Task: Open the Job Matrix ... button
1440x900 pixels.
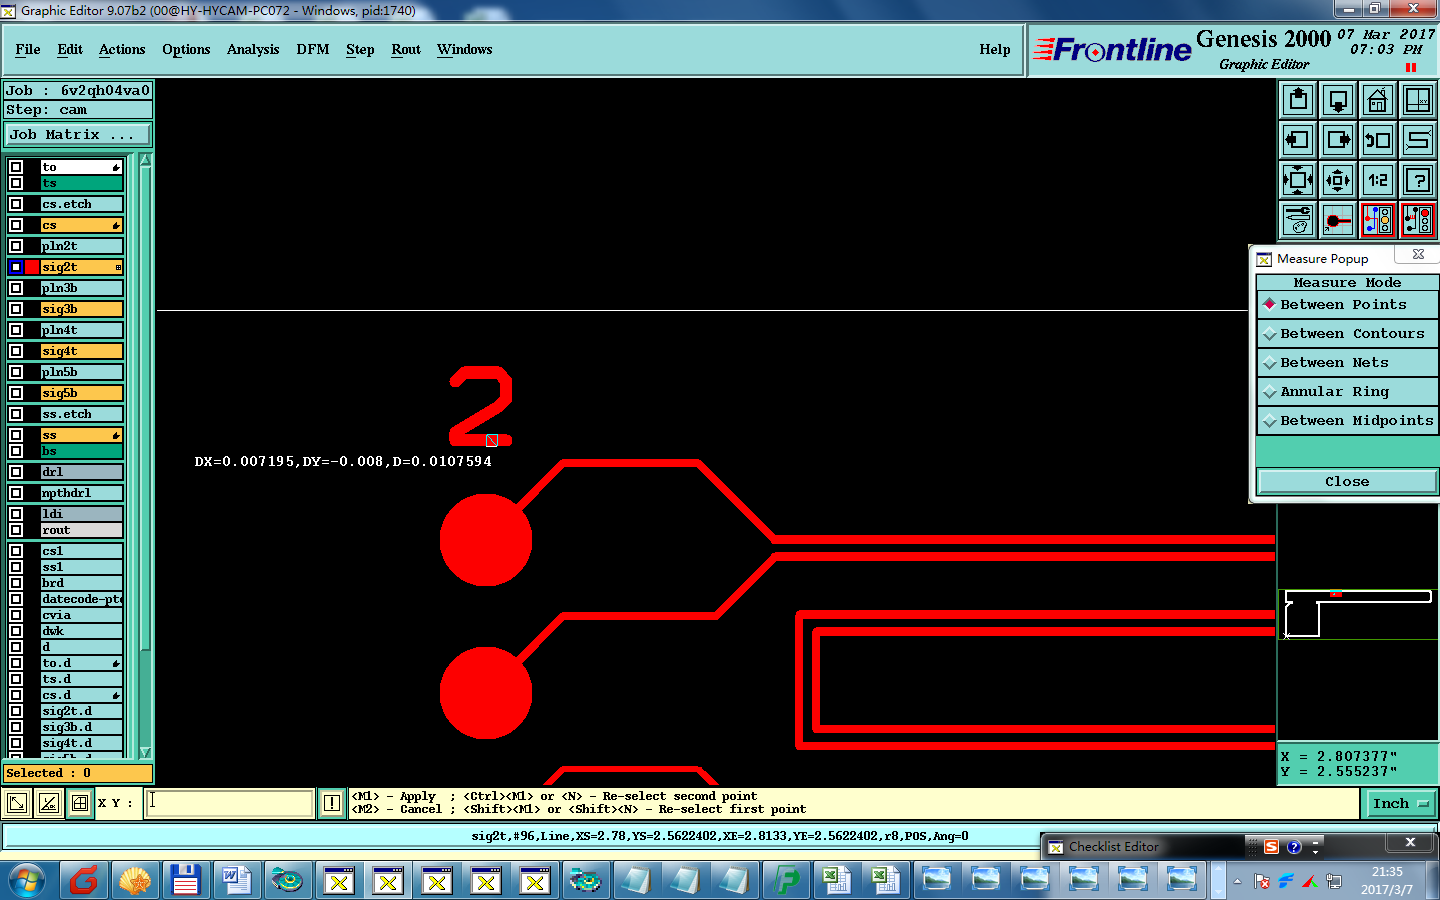Action: 78,134
